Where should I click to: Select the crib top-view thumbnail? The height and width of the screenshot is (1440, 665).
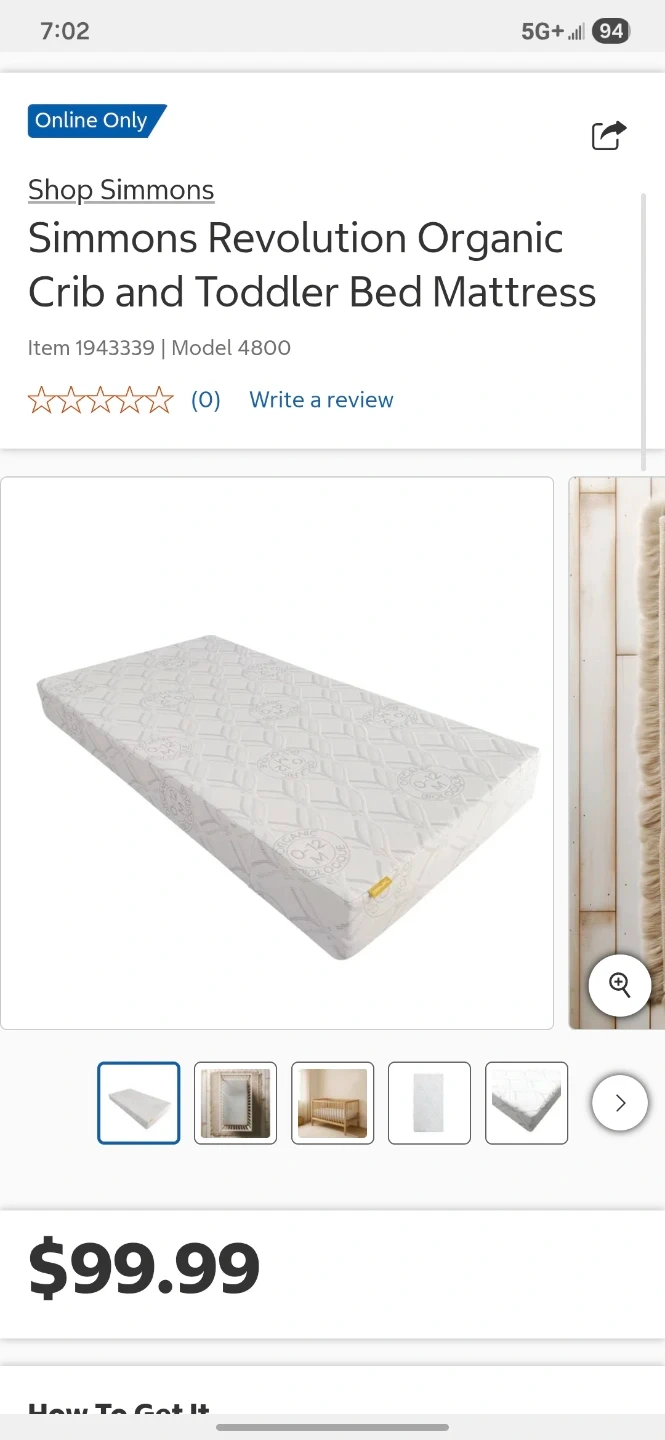coord(235,1103)
